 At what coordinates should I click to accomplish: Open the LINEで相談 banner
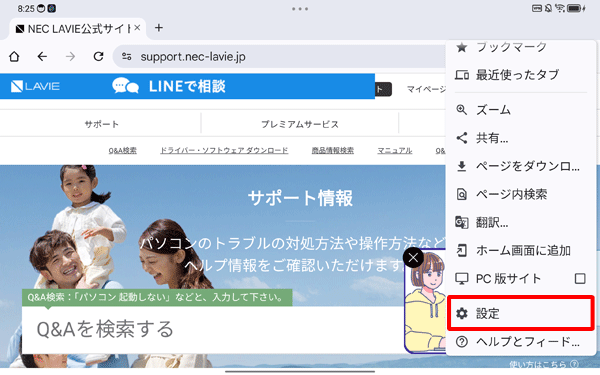point(188,86)
